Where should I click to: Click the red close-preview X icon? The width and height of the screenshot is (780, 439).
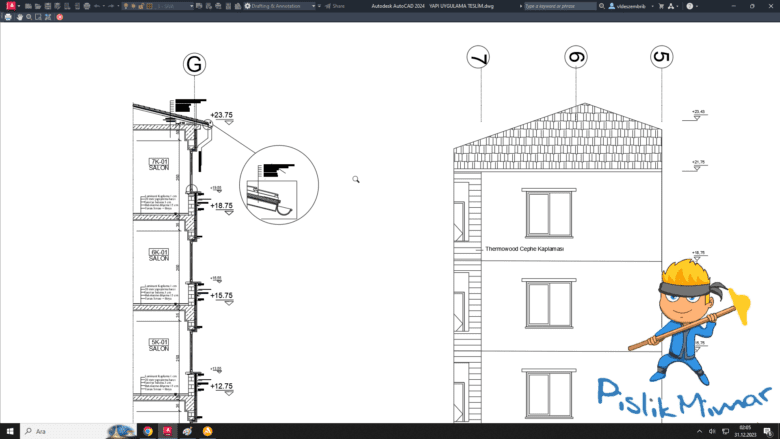(x=59, y=17)
